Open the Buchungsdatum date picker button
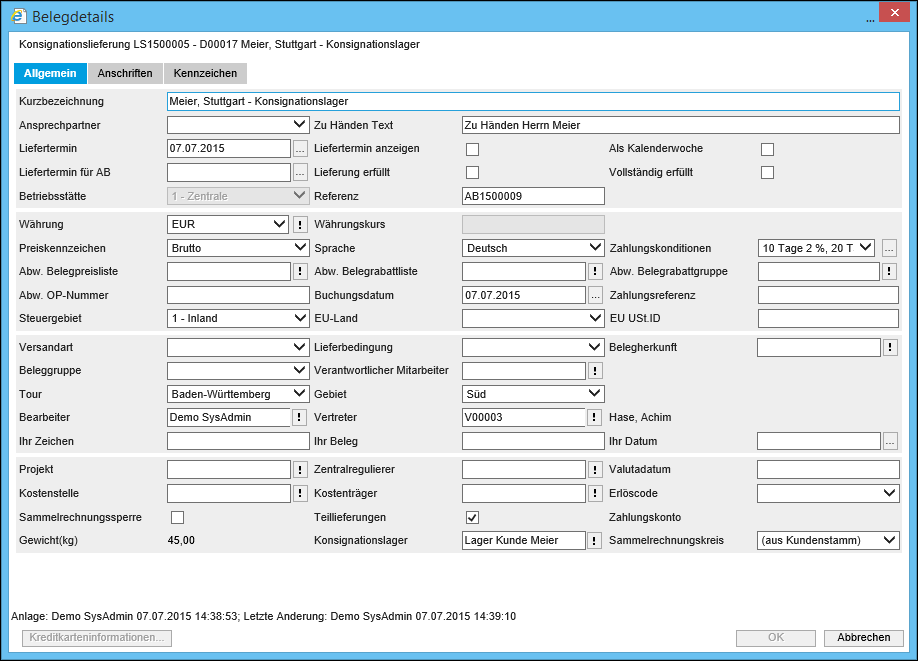The image size is (918, 661). (595, 295)
